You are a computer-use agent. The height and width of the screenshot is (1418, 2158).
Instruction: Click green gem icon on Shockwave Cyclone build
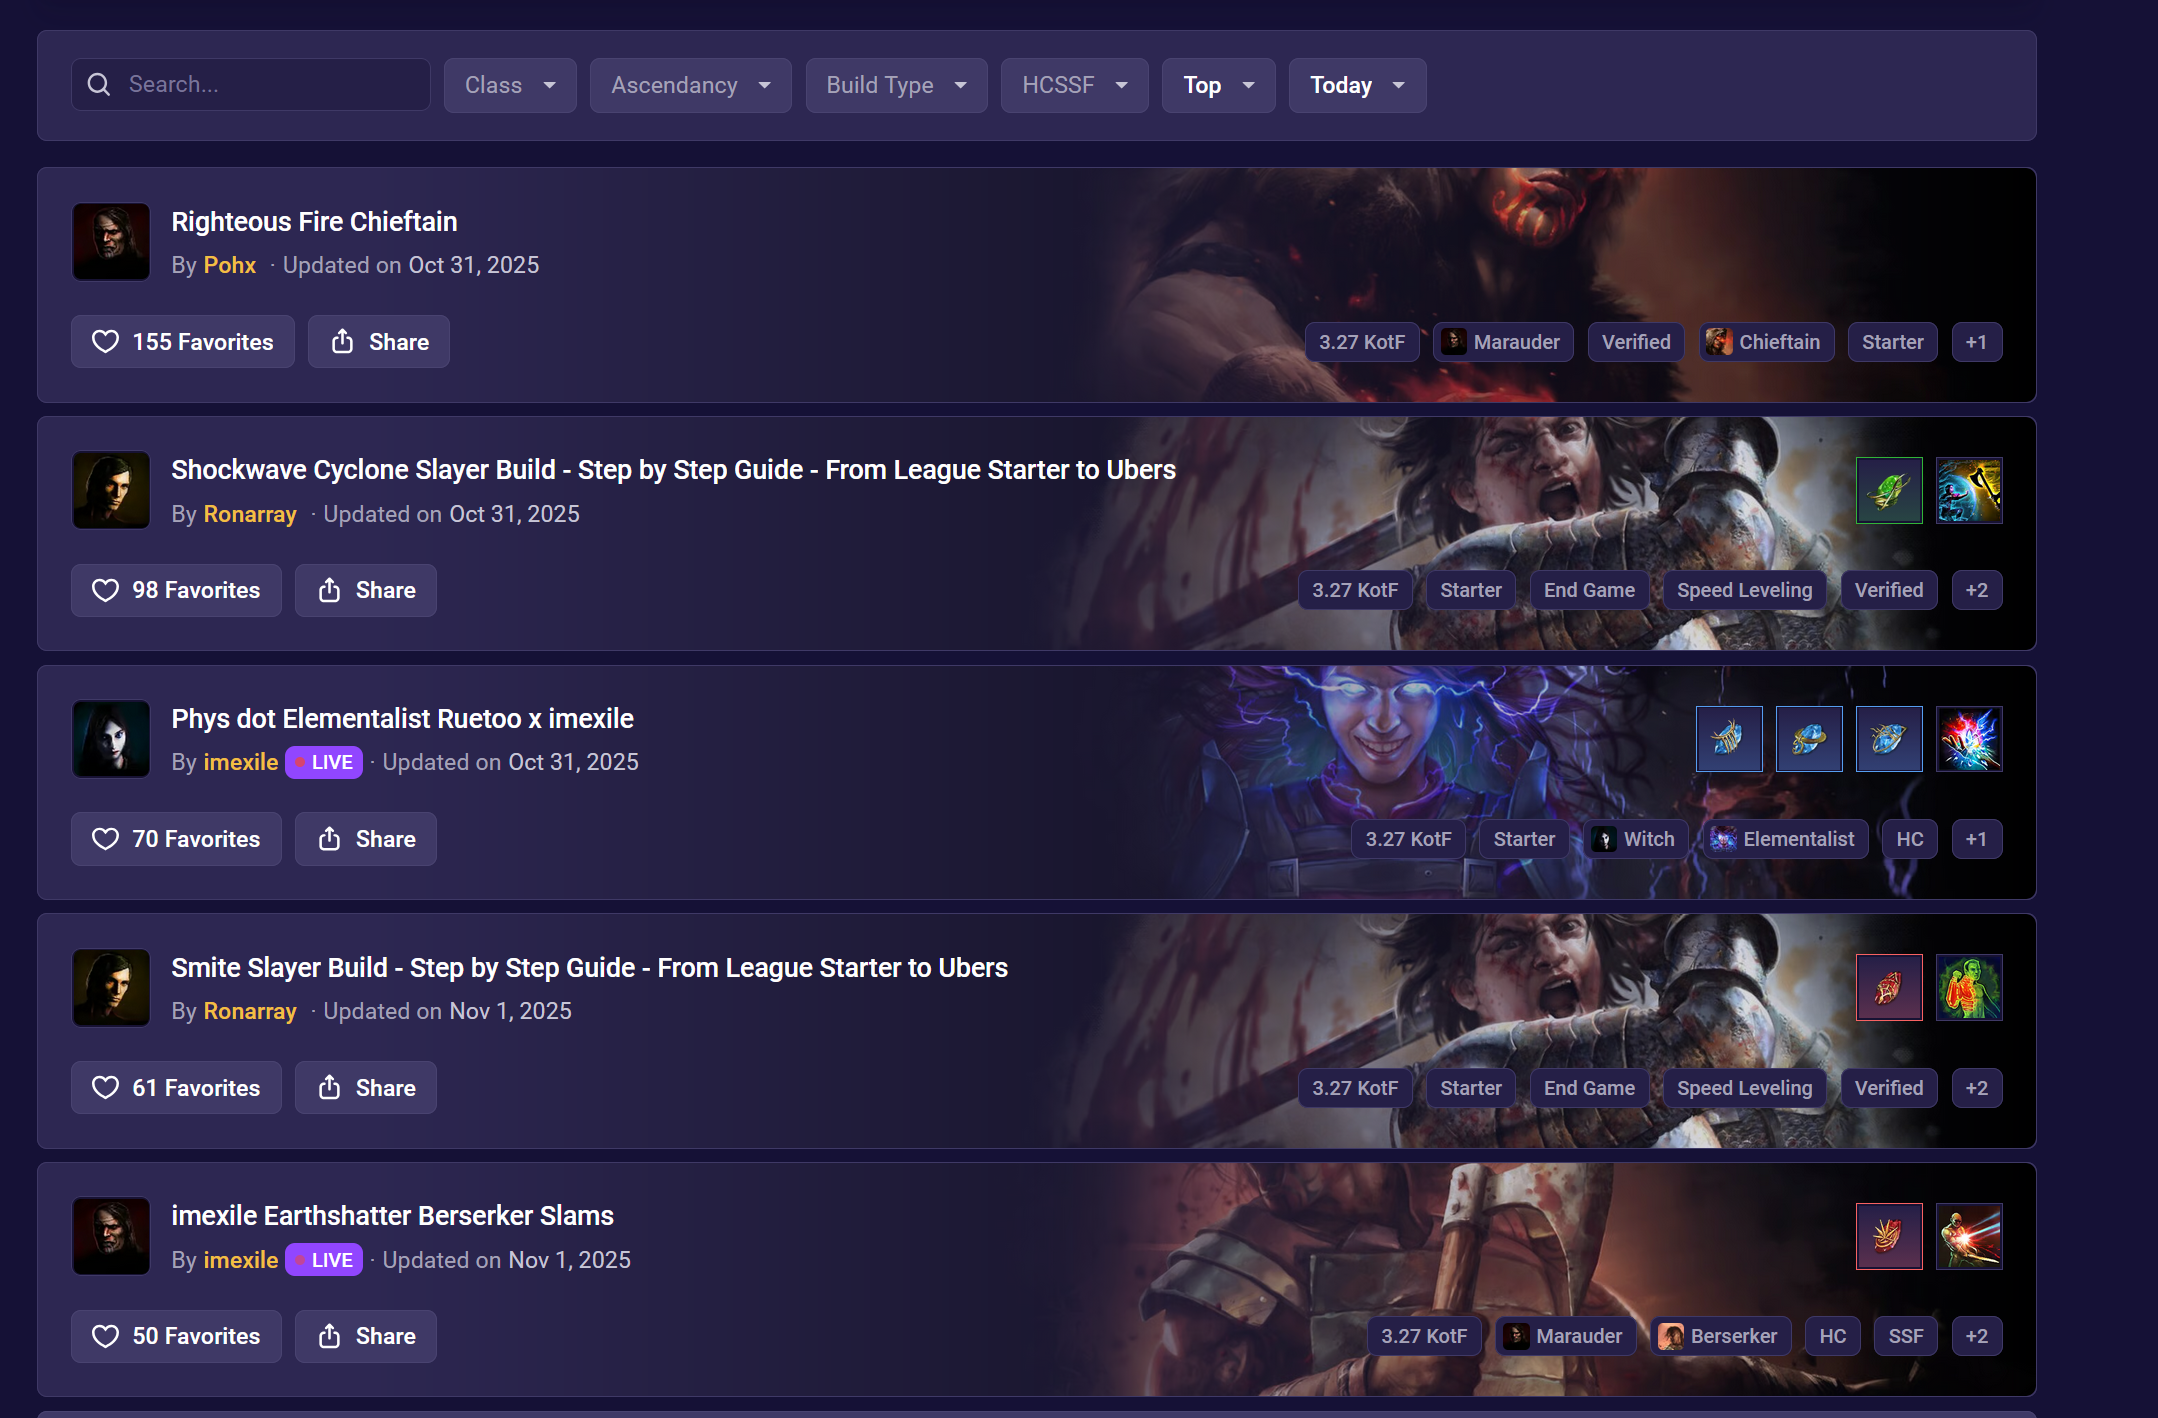(x=1888, y=490)
